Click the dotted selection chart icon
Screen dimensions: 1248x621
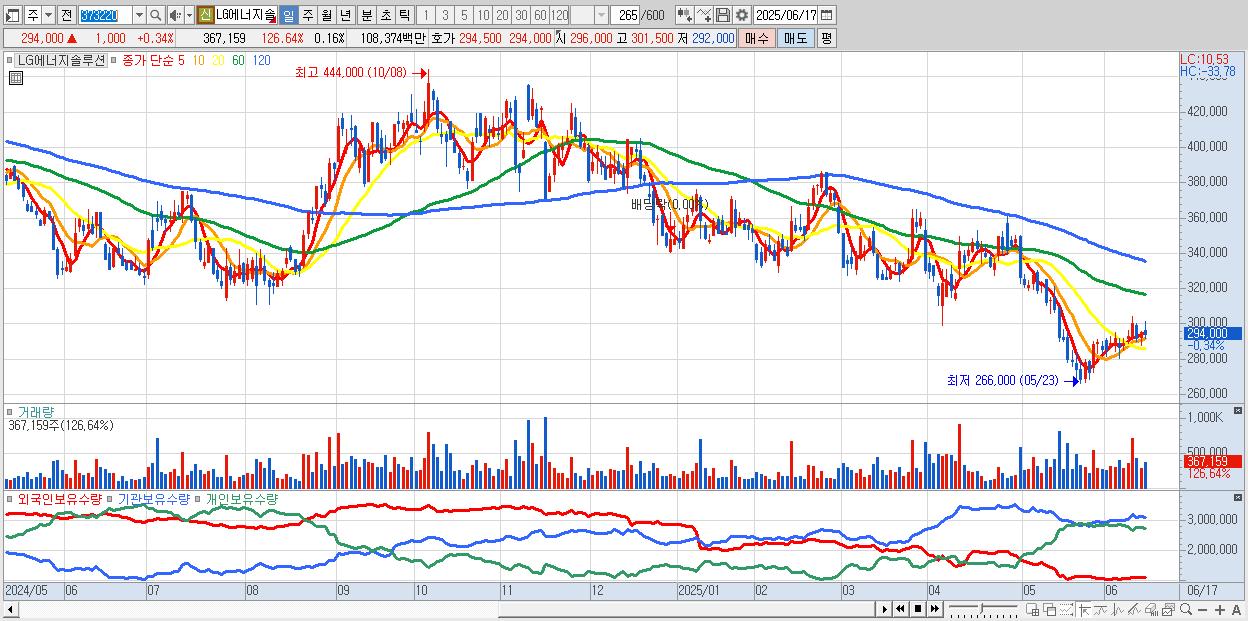(x=1066, y=609)
